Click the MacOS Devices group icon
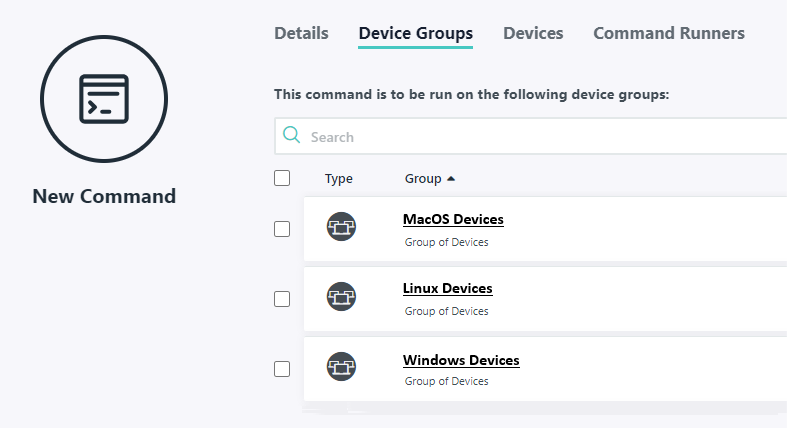787x428 pixels. click(x=342, y=227)
